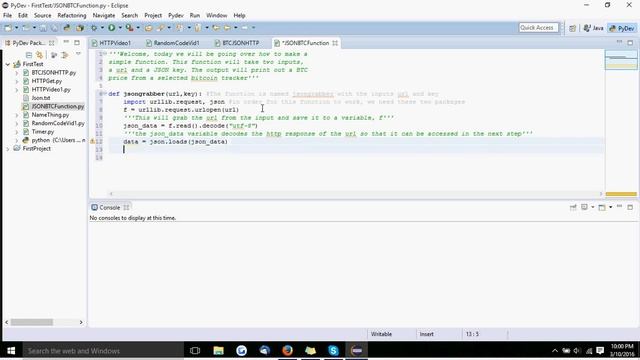The width and height of the screenshot is (640, 360).
Task: Click the Python interpreter icon in toolbar
Action: click(67, 28)
